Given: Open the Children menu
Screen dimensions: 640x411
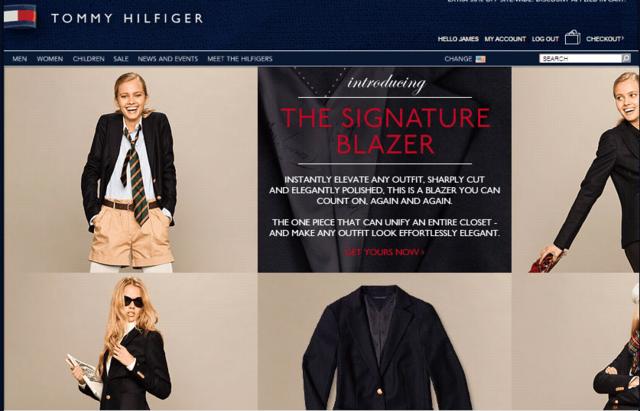Looking at the screenshot, I should click(89, 59).
